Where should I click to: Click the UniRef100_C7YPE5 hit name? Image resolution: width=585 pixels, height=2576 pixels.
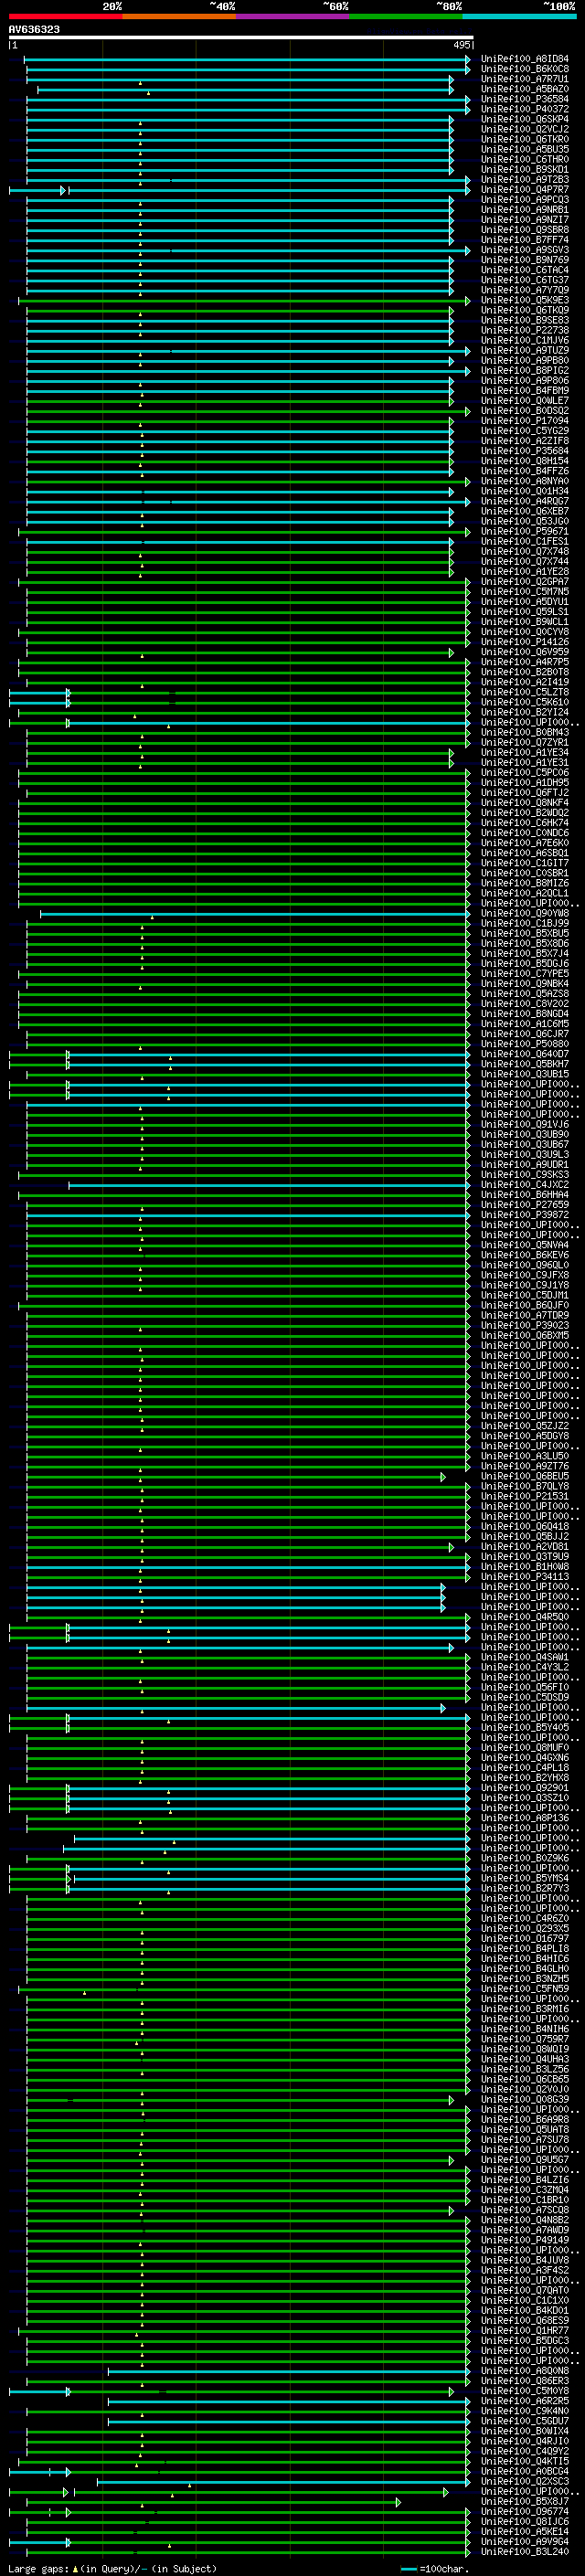524,974
